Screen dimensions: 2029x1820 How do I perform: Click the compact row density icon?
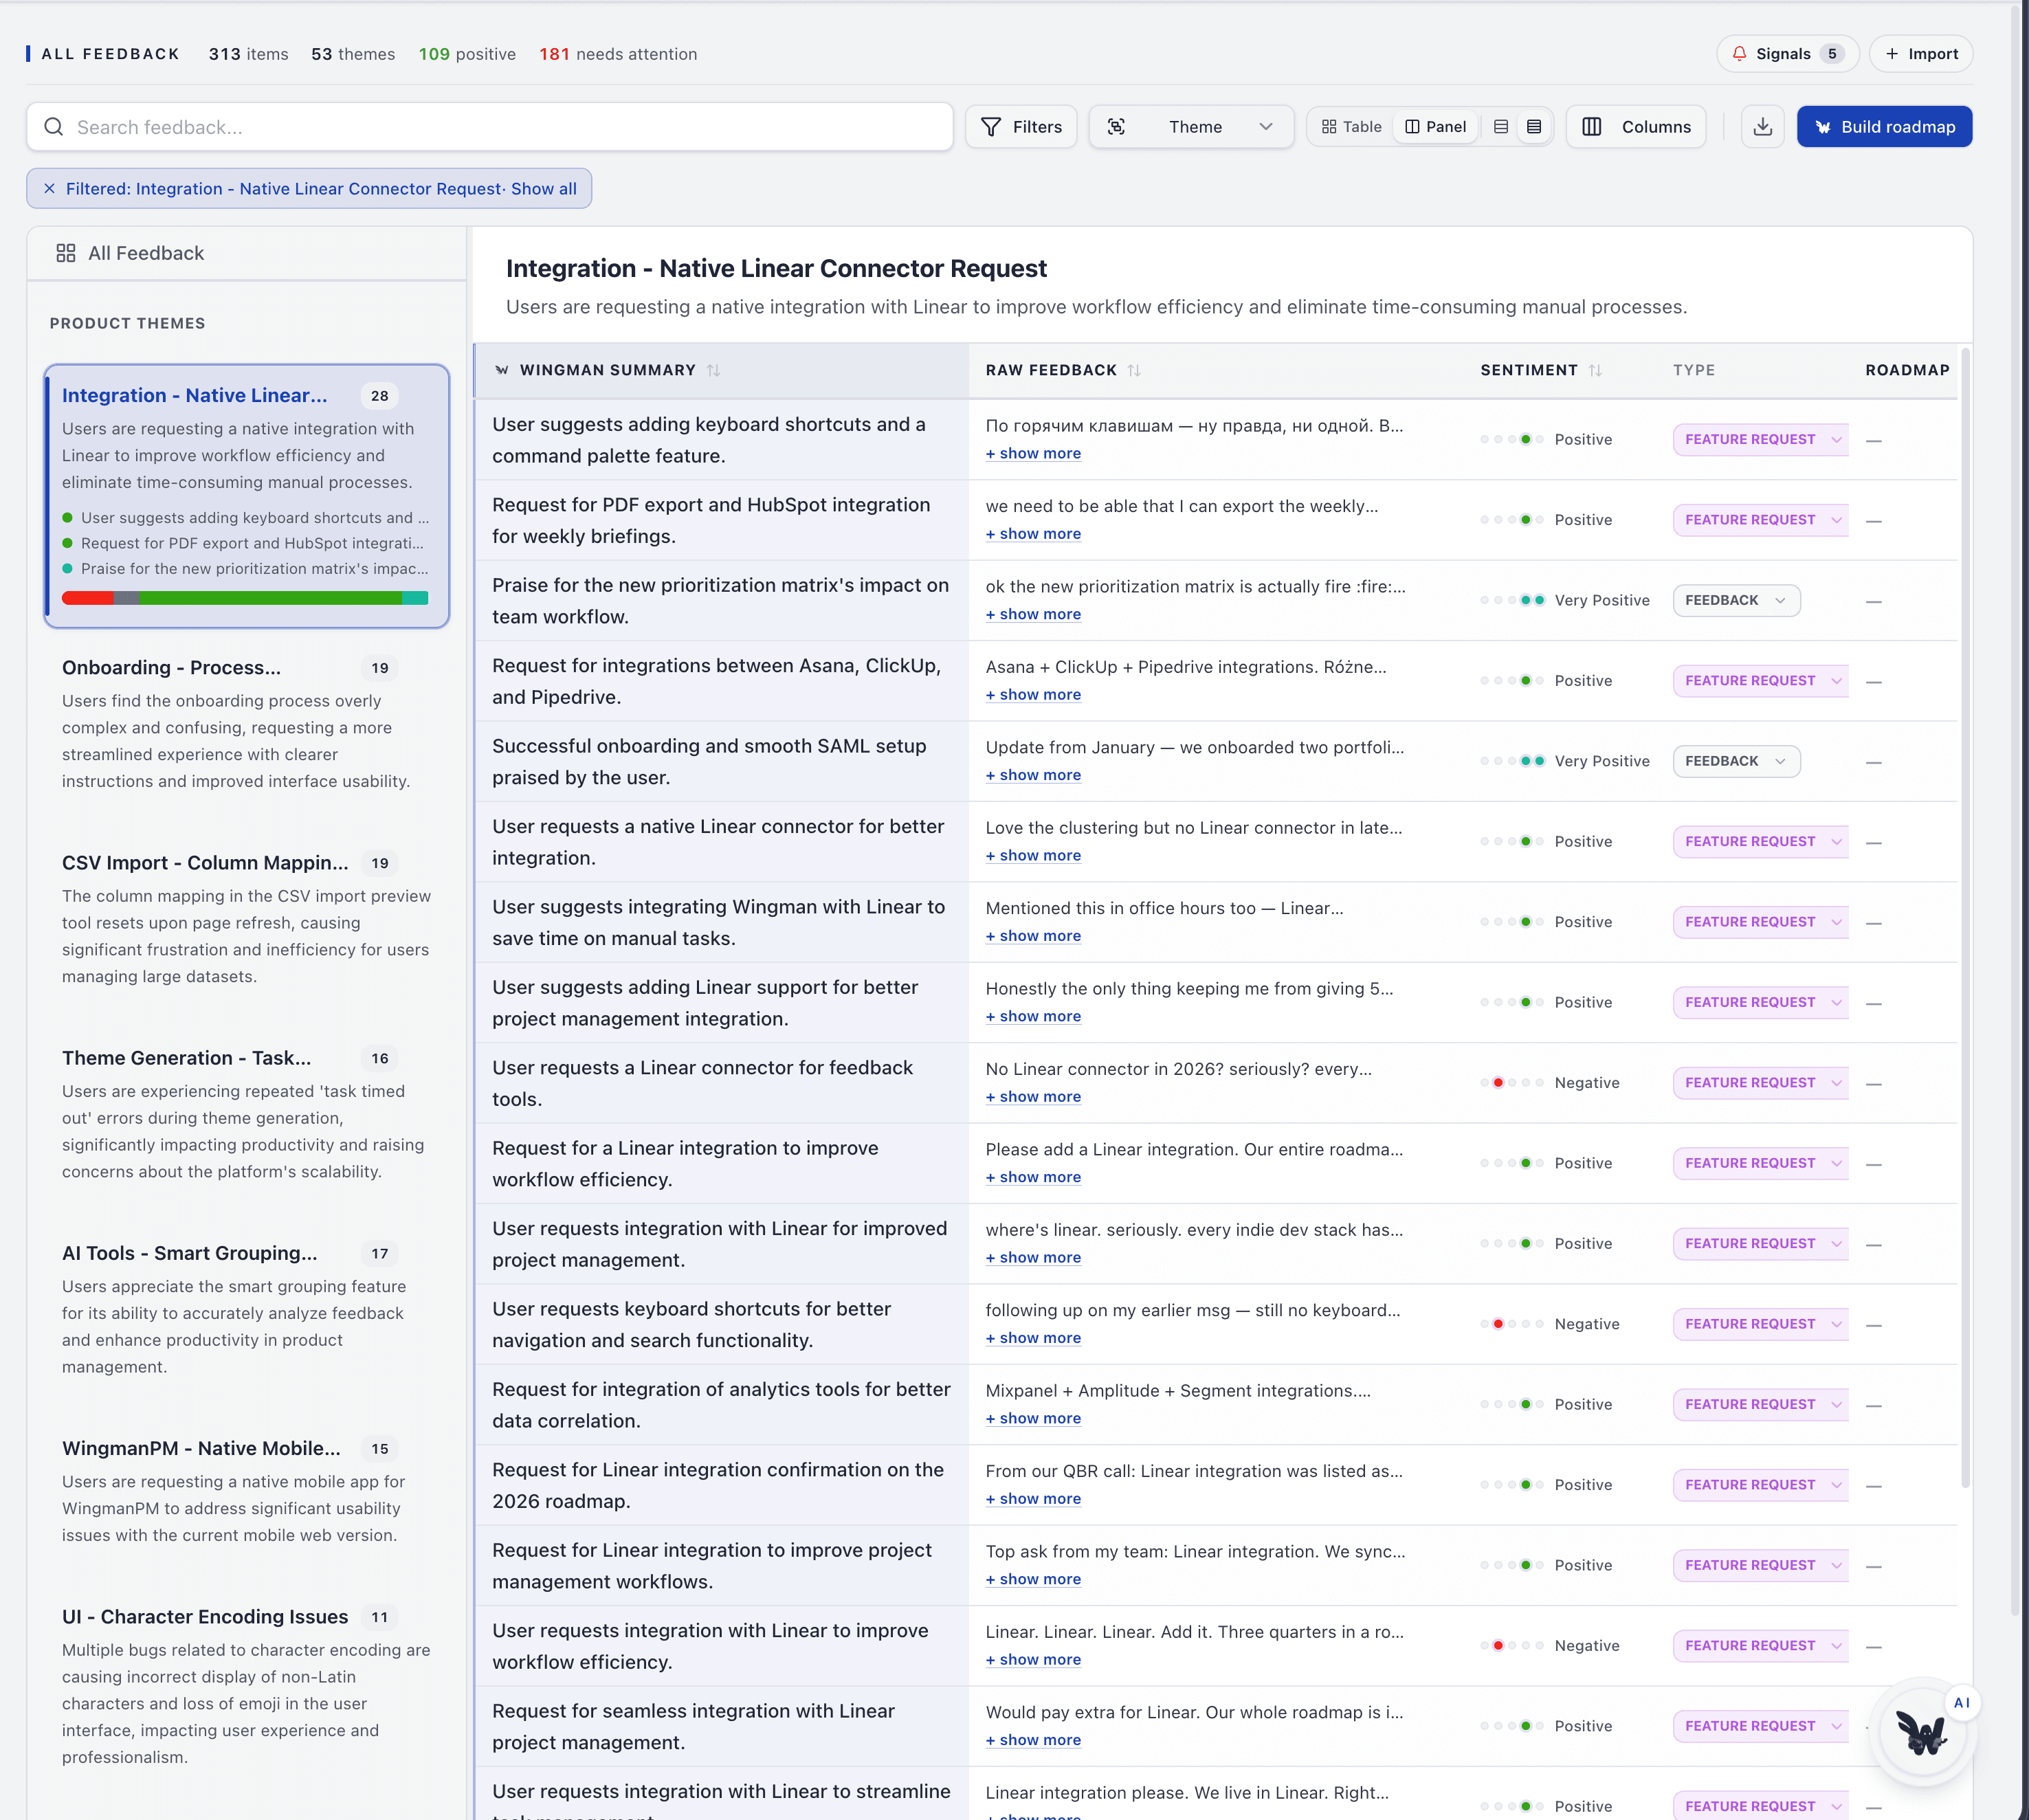click(x=1500, y=127)
